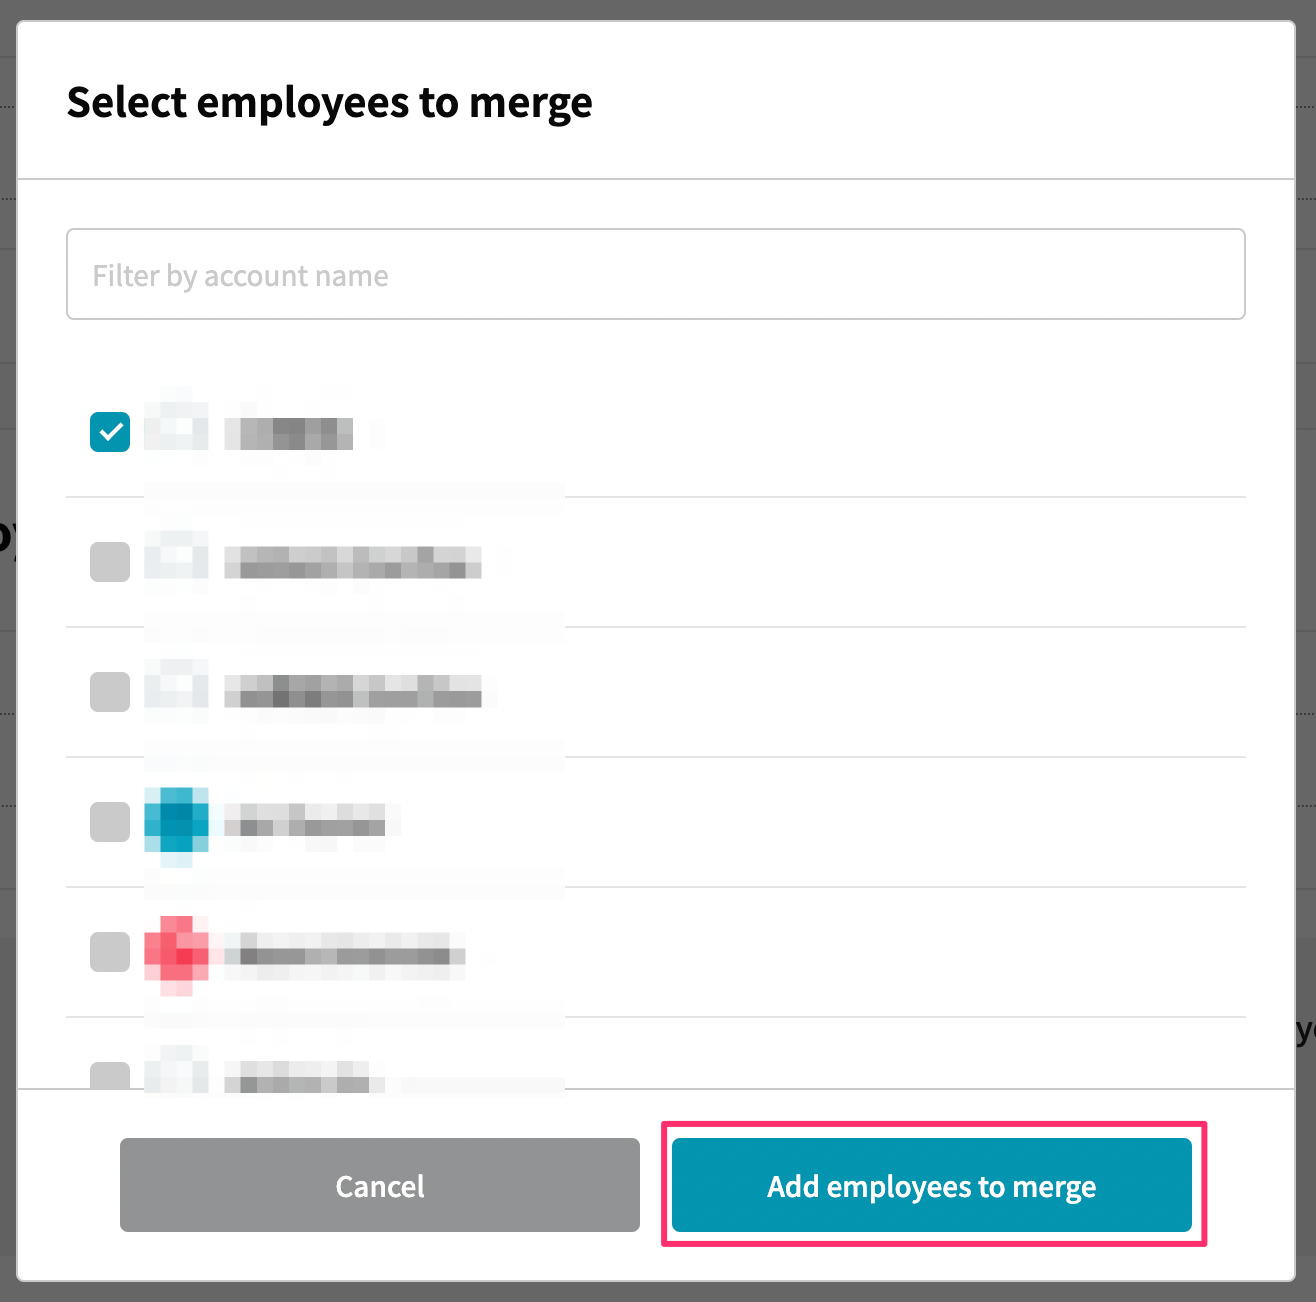
Task: Select the blurred name in the first row
Action: tap(289, 434)
